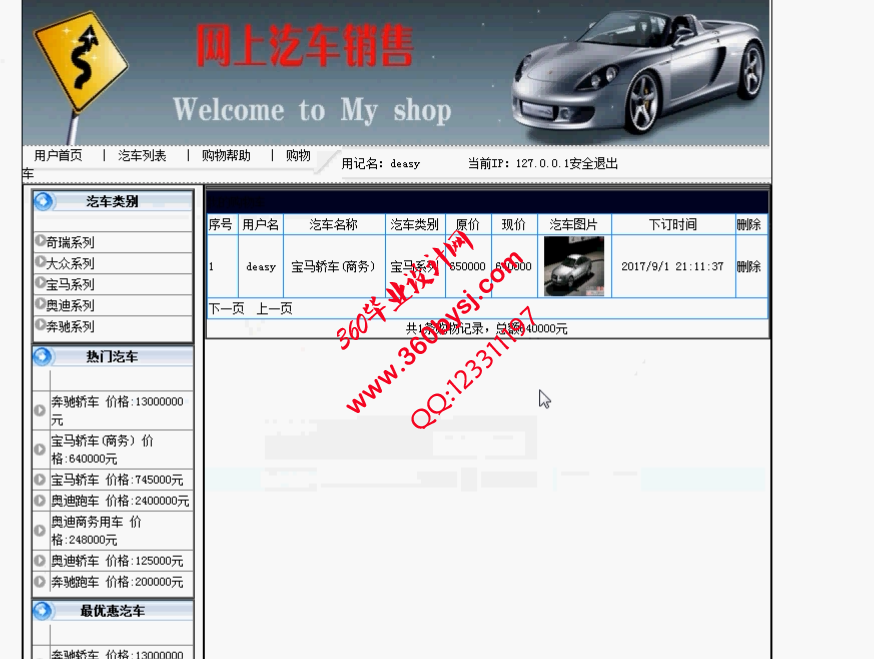Open hot car 奔驰跑车 价格:200000元
874x659 pixels.
[x=118, y=582]
